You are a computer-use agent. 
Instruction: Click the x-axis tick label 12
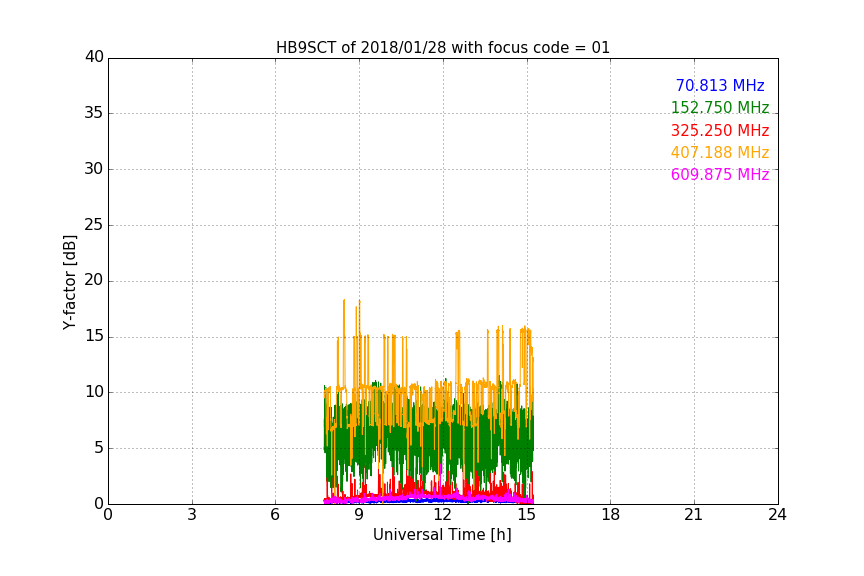point(442,515)
